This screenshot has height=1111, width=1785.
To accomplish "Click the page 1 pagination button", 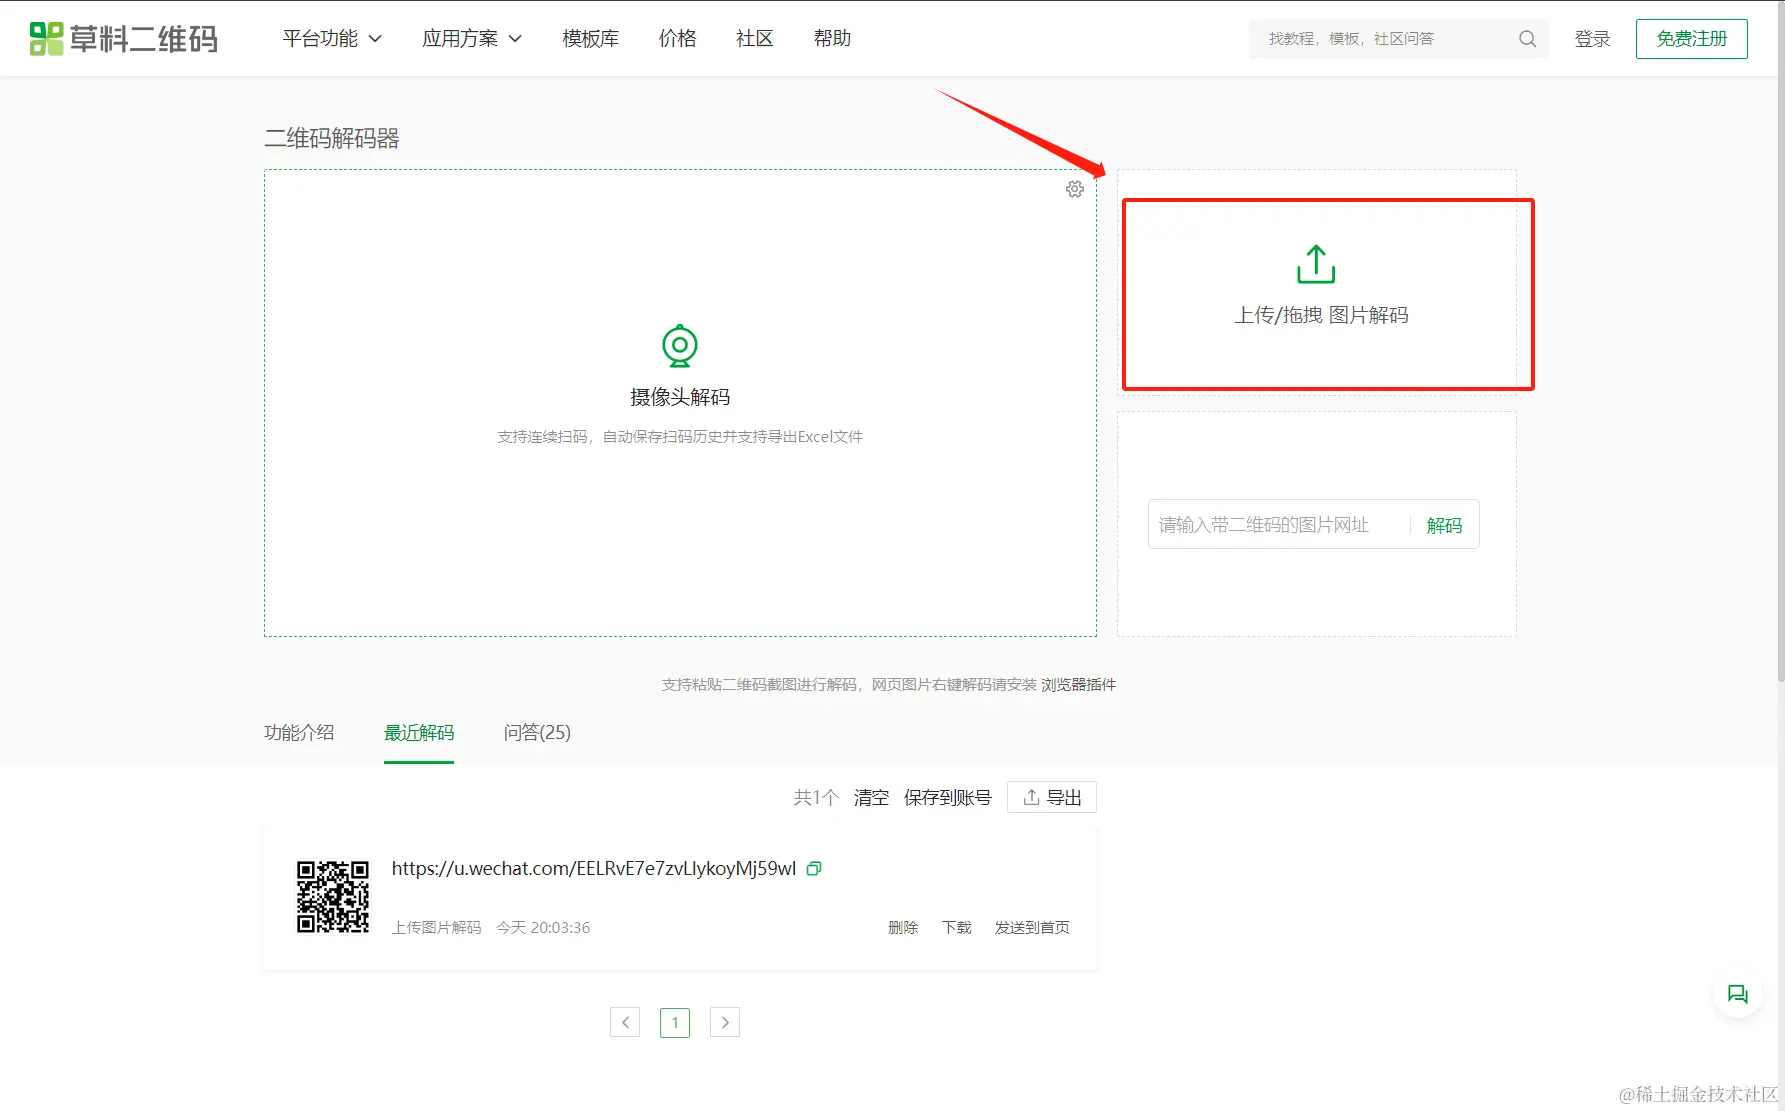I will tap(675, 1022).
